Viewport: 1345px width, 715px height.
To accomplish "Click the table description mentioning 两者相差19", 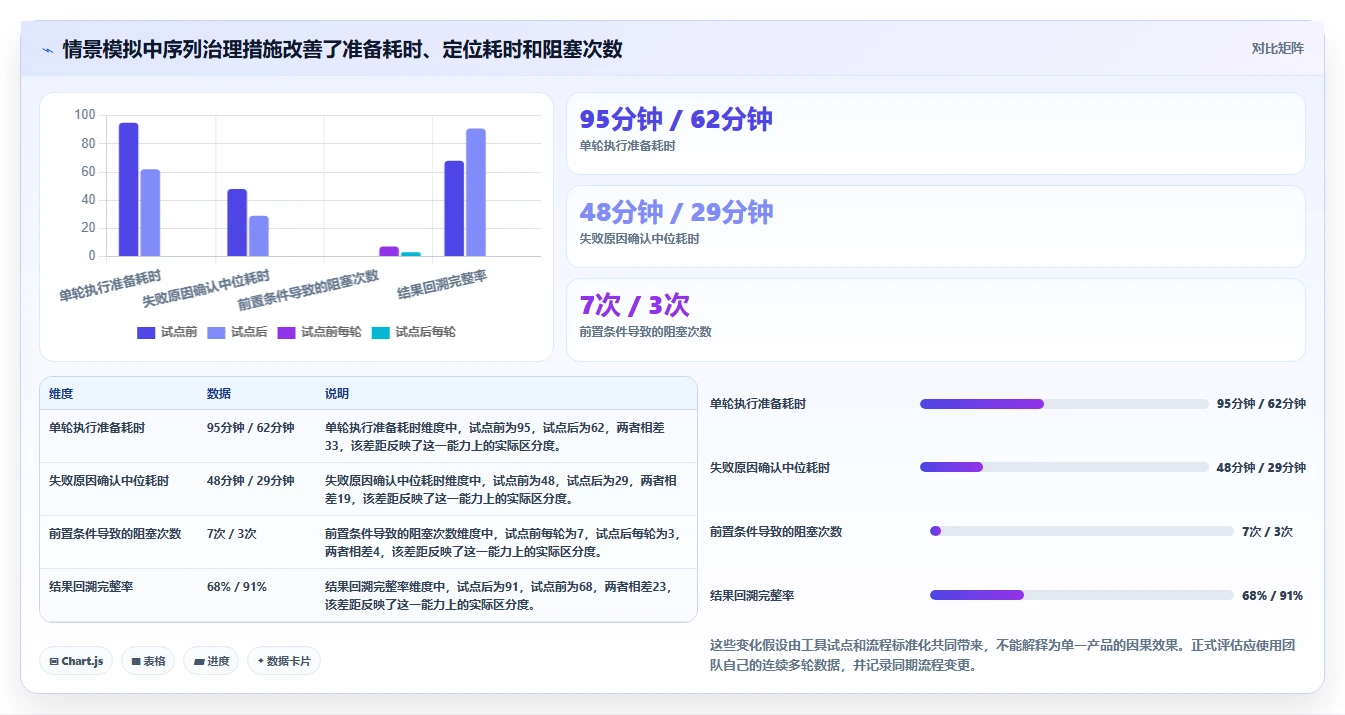I will tap(501, 489).
